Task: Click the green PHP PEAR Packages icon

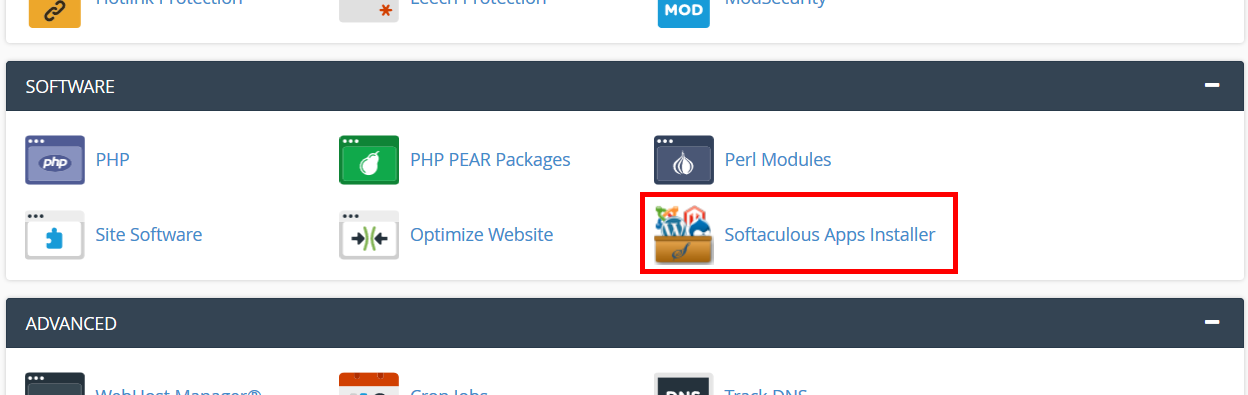Action: (369, 160)
